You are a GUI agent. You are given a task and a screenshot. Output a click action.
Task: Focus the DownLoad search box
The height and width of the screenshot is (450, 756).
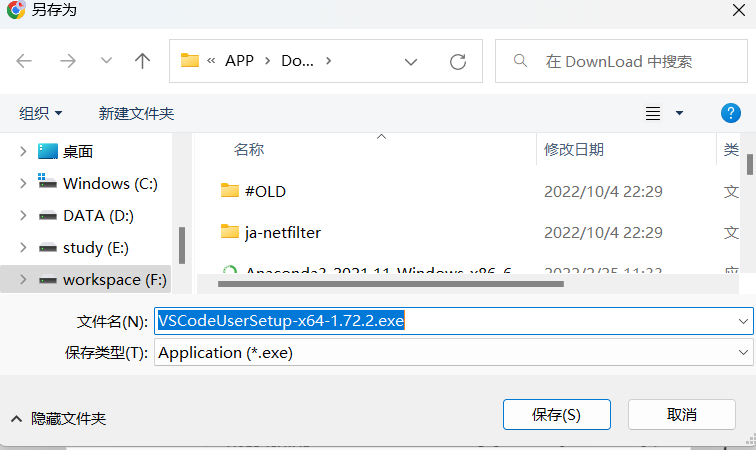click(621, 61)
